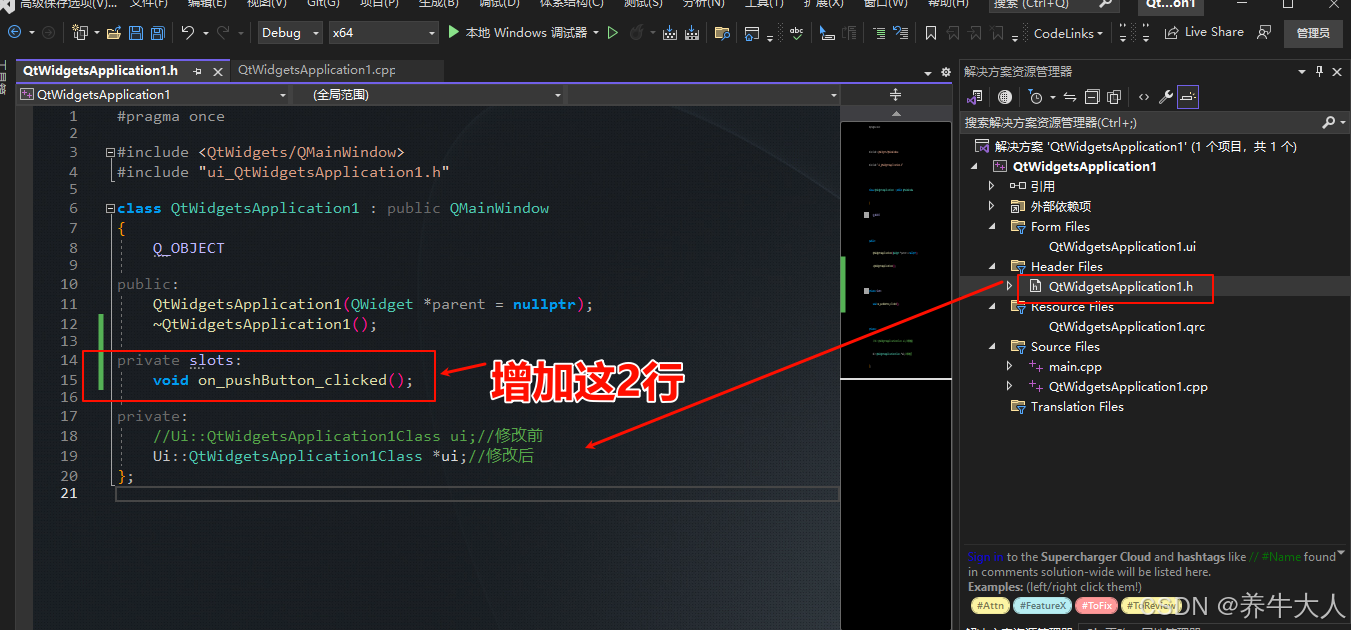Click the Visual Studio search box (Ctrl+Q)
The width and height of the screenshot is (1351, 630).
(1053, 4)
